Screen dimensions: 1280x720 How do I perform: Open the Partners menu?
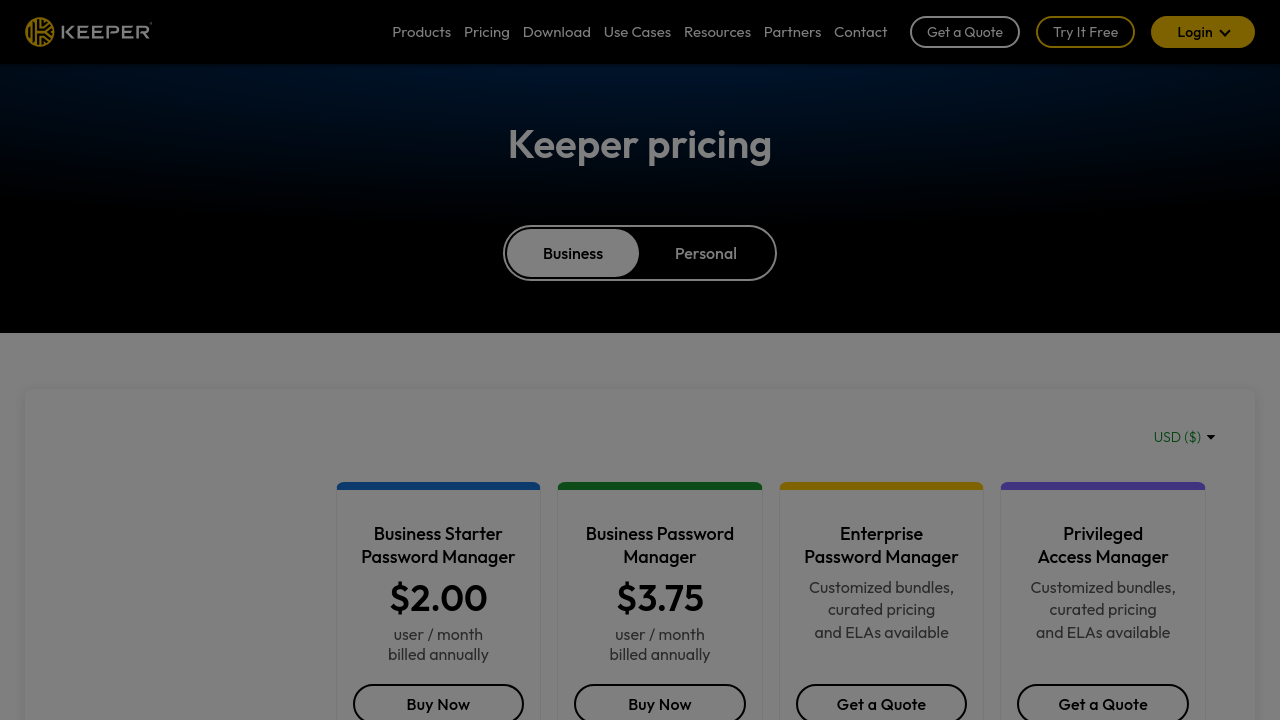[792, 32]
